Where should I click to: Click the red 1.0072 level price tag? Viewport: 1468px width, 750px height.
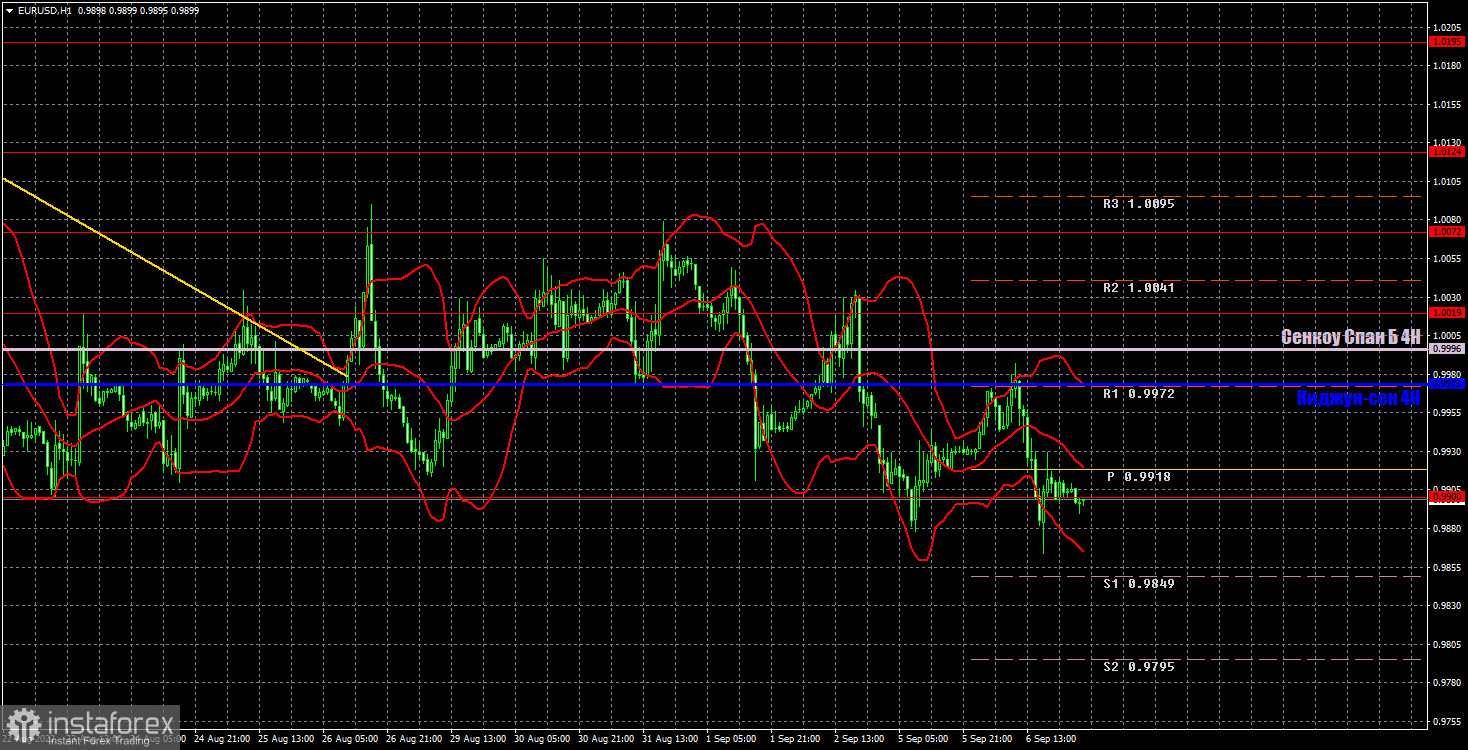(1447, 232)
